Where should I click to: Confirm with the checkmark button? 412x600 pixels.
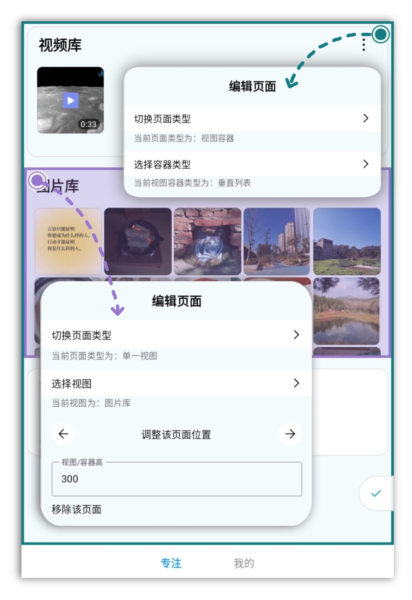point(376,493)
